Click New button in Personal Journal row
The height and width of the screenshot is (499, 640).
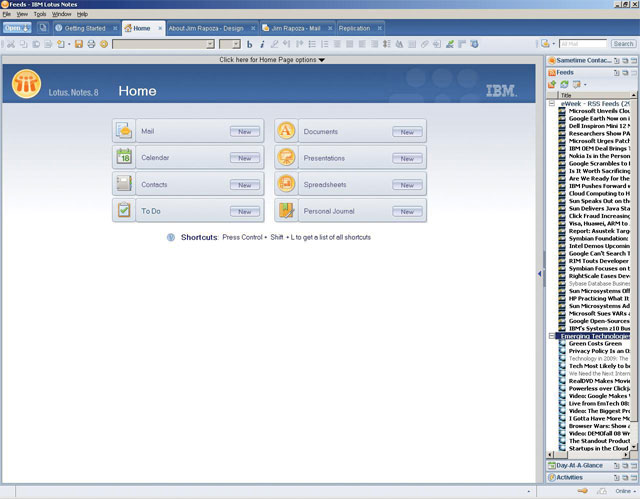407,211
